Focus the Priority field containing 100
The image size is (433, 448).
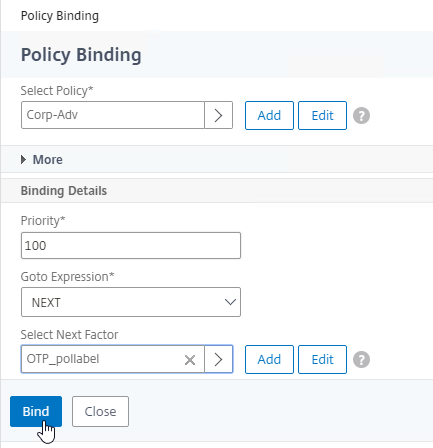131,245
